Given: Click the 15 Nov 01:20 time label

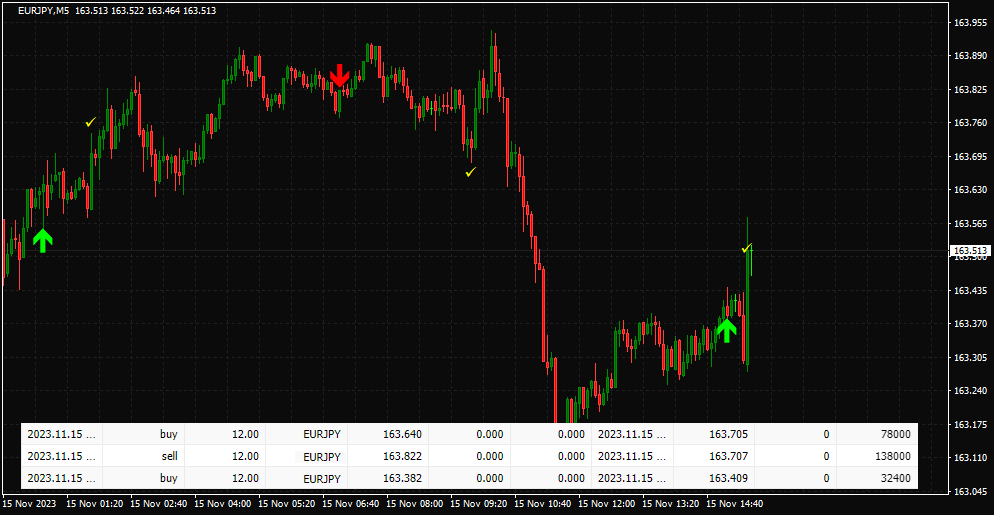Looking at the screenshot, I should (x=94, y=504).
